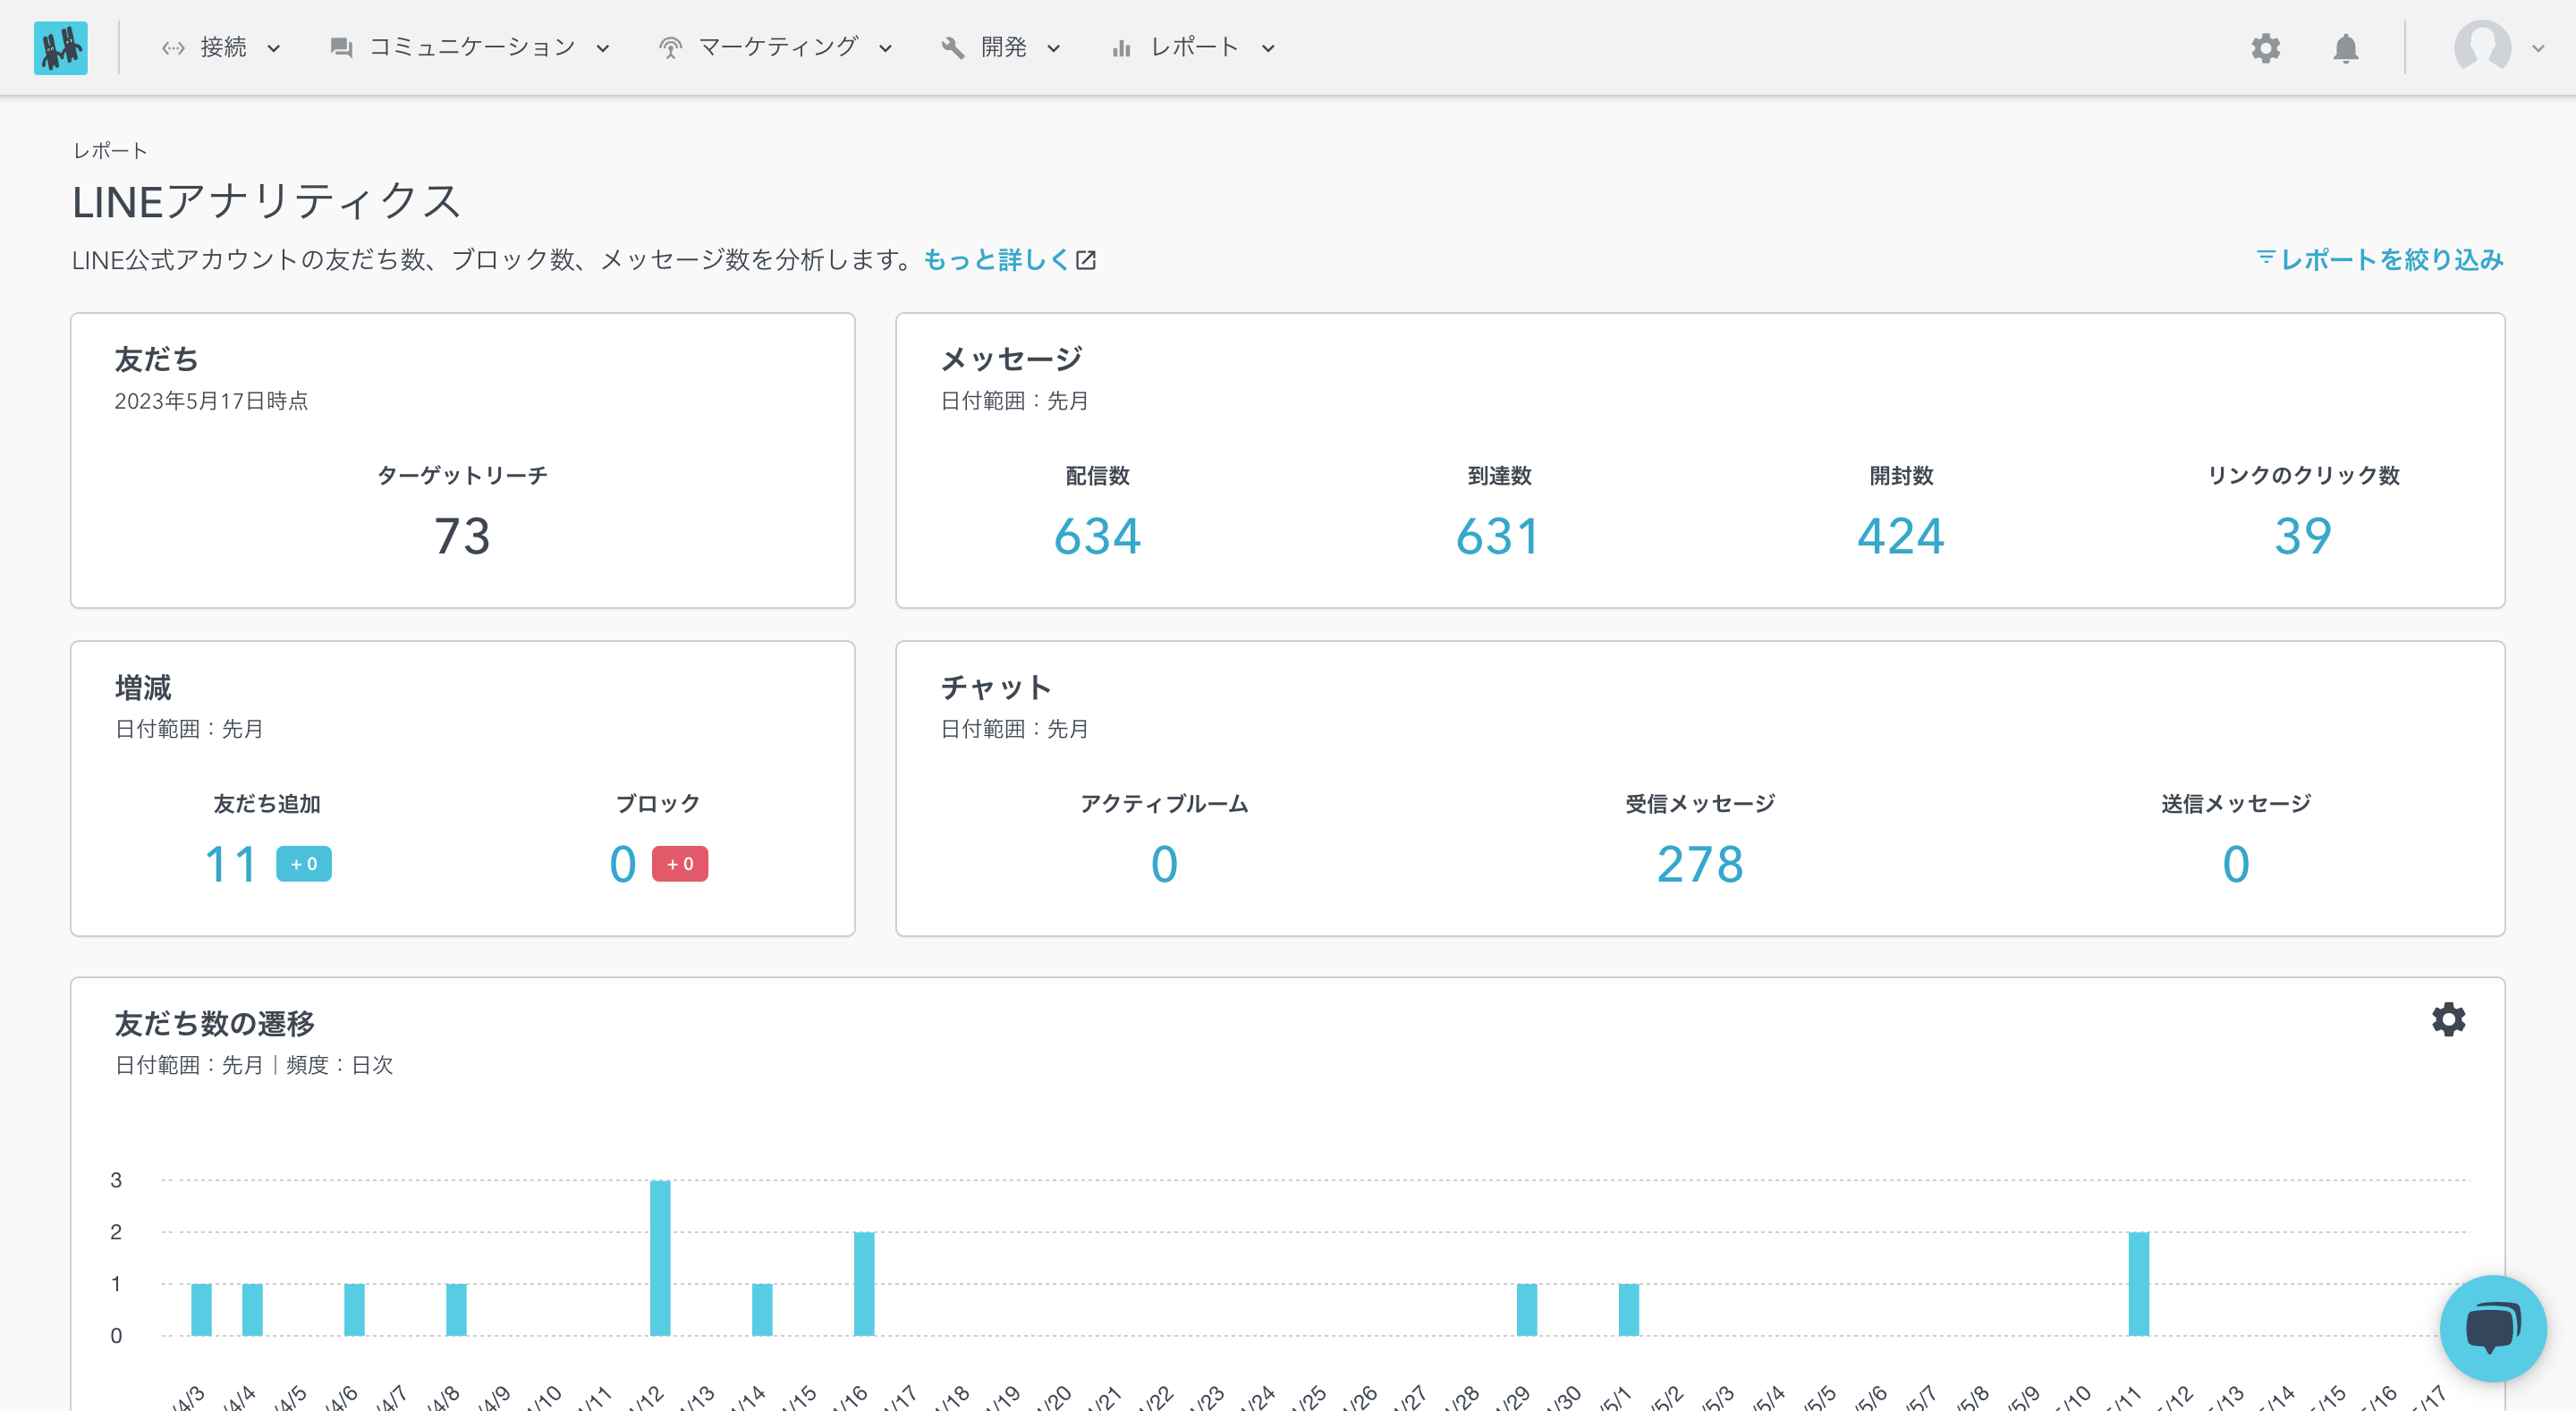
Task: Click the 到達数 value 631
Action: click(1498, 536)
